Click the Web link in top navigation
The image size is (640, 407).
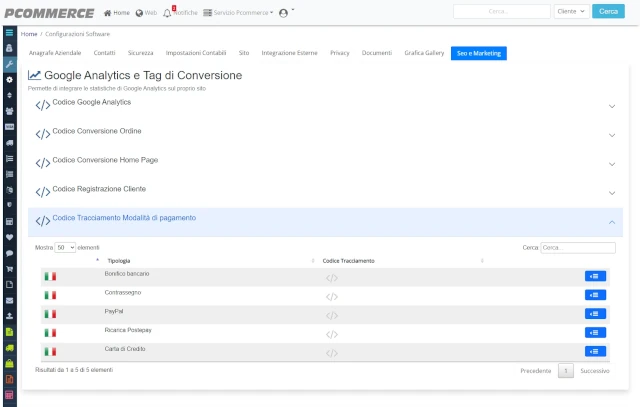146,13
